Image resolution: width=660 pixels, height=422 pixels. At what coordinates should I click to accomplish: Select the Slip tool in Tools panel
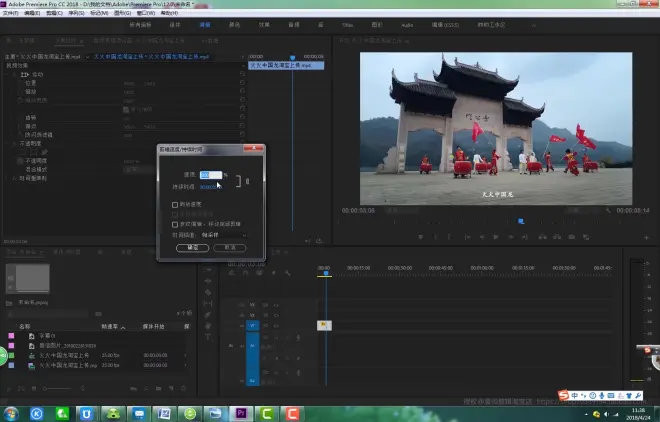tap(208, 303)
